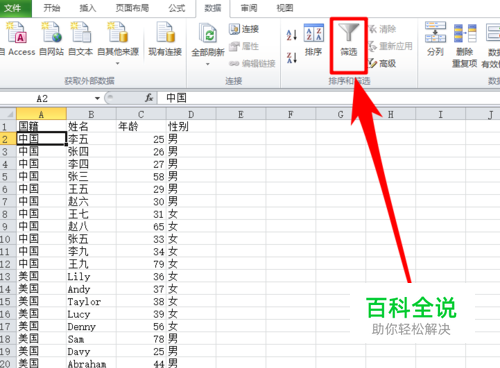The image size is (500, 368).
Task: Switch to Review (审阅) tab
Action: [x=249, y=8]
